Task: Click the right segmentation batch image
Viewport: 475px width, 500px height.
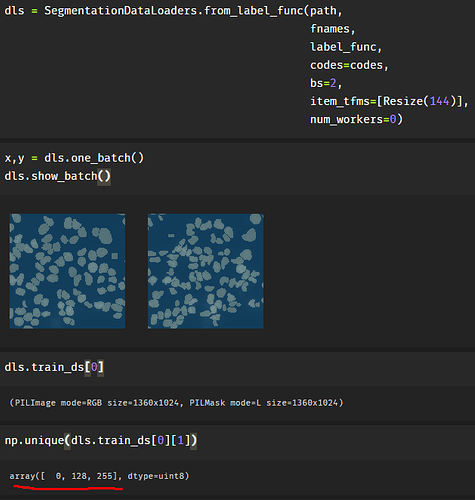Action: tap(206, 271)
